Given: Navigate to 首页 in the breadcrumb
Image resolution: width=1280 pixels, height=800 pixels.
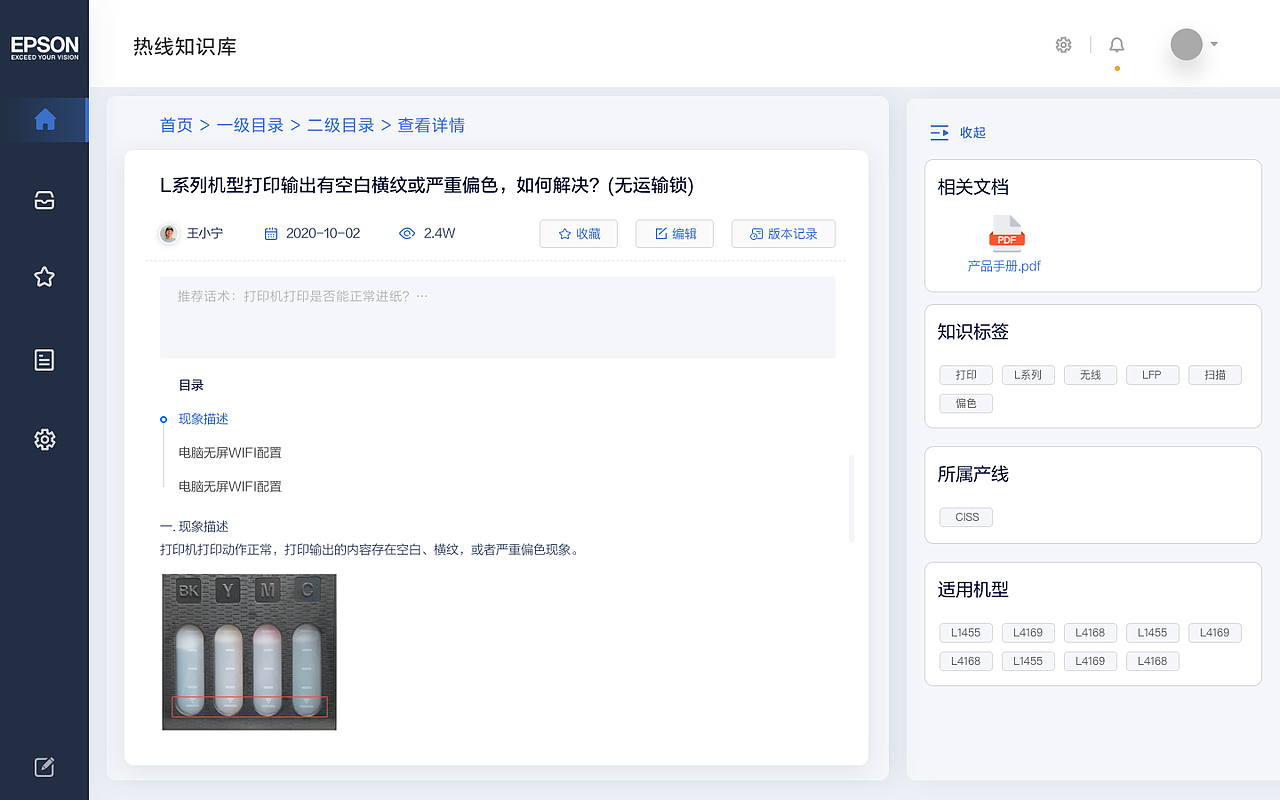Looking at the screenshot, I should click(x=176, y=124).
